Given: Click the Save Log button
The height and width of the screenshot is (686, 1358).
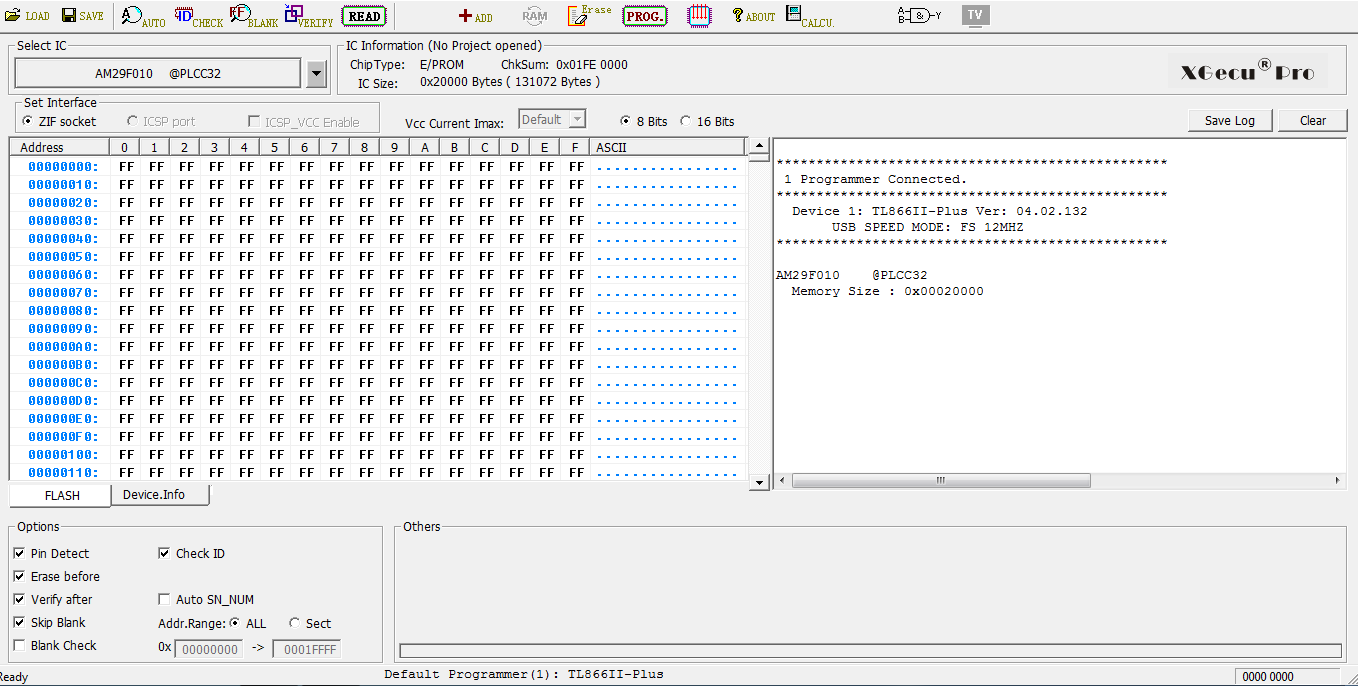Looking at the screenshot, I should pyautogui.click(x=1229, y=119).
